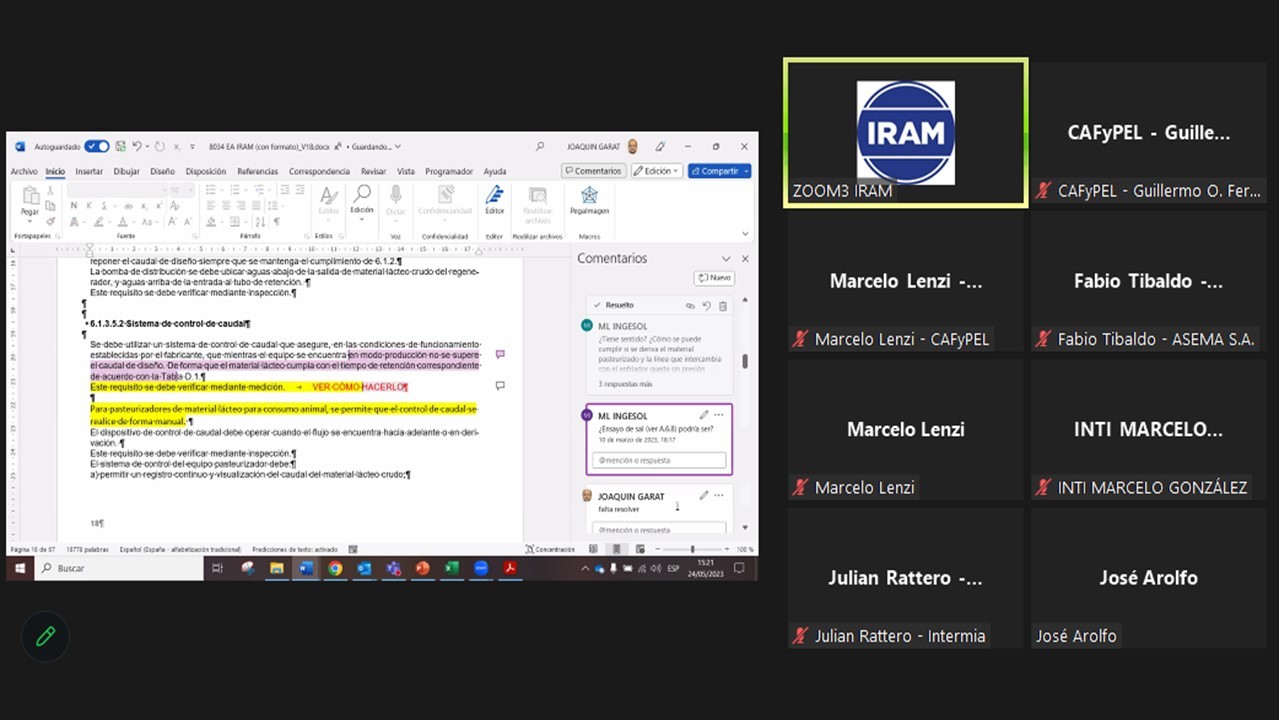Toggle the Autoguardado switch
The height and width of the screenshot is (720, 1280).
click(x=97, y=146)
